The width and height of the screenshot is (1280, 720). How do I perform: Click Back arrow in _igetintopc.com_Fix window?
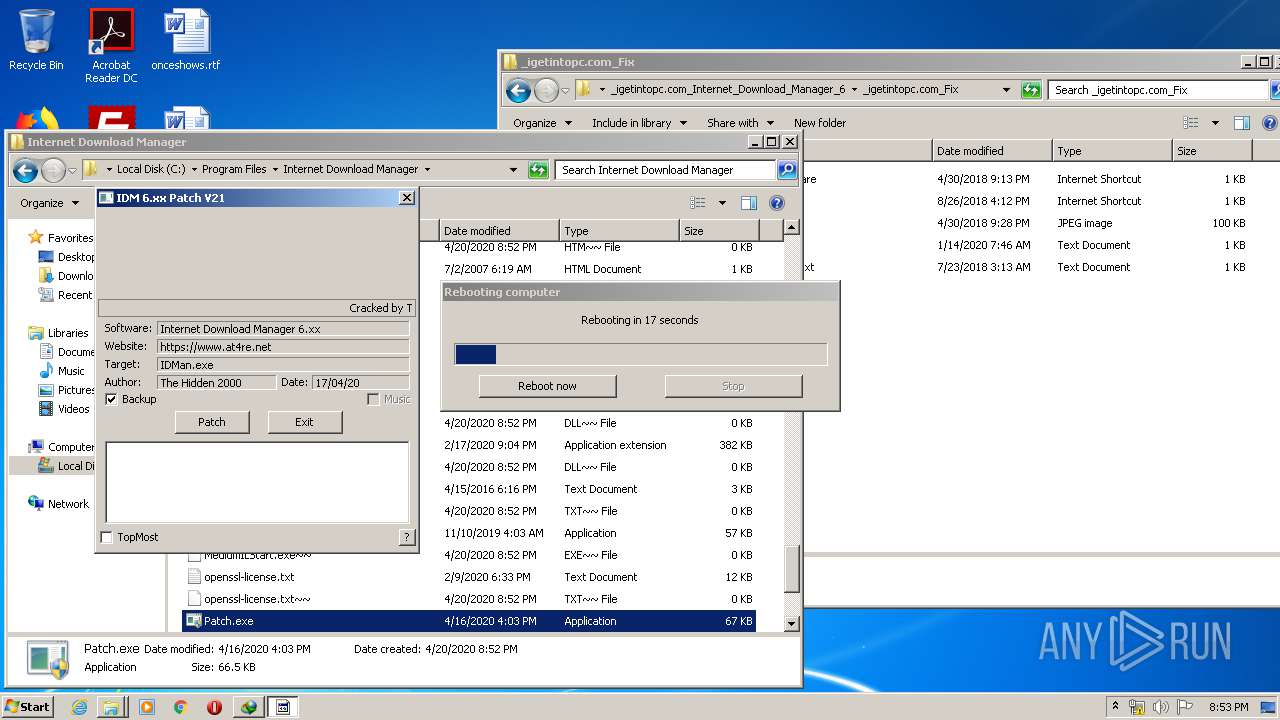pos(518,91)
